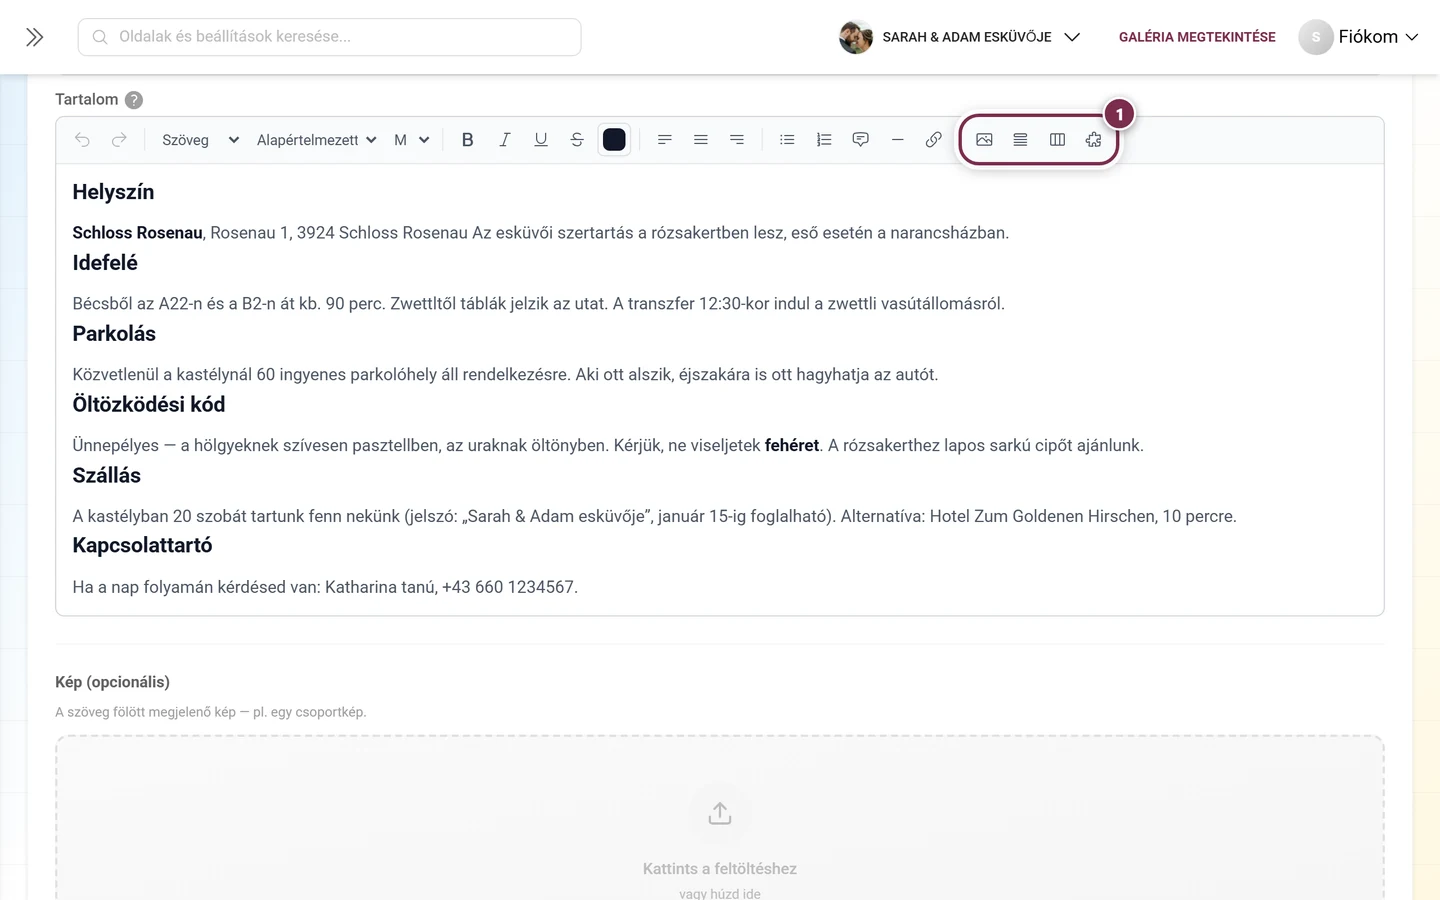Click the account avatar circle

point(1316,37)
